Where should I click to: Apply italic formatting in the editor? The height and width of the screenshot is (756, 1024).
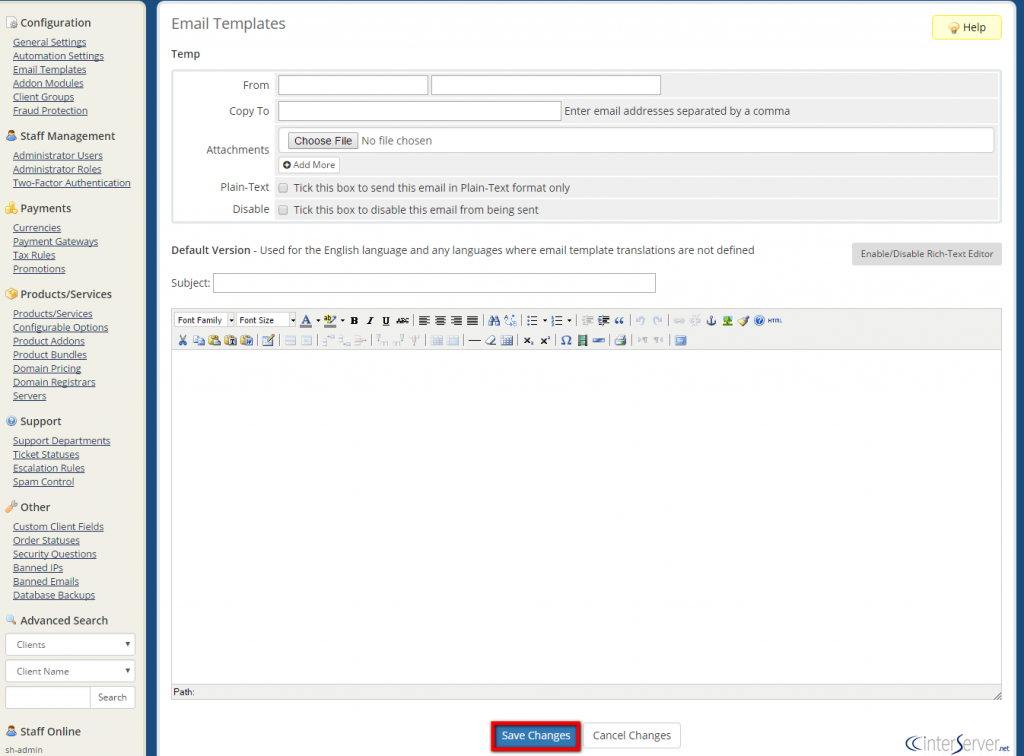tap(368, 320)
